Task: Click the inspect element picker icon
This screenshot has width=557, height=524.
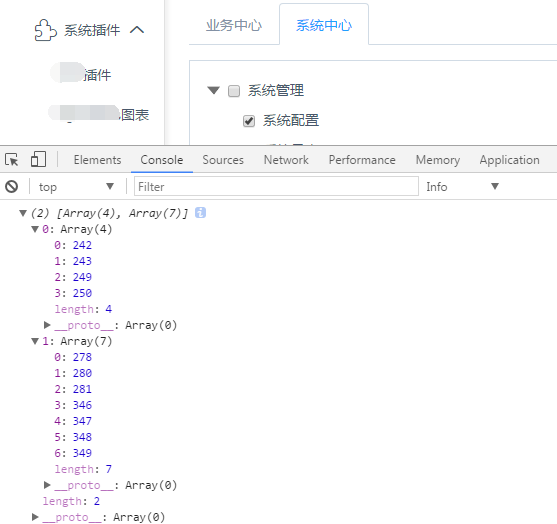Action: point(12,160)
